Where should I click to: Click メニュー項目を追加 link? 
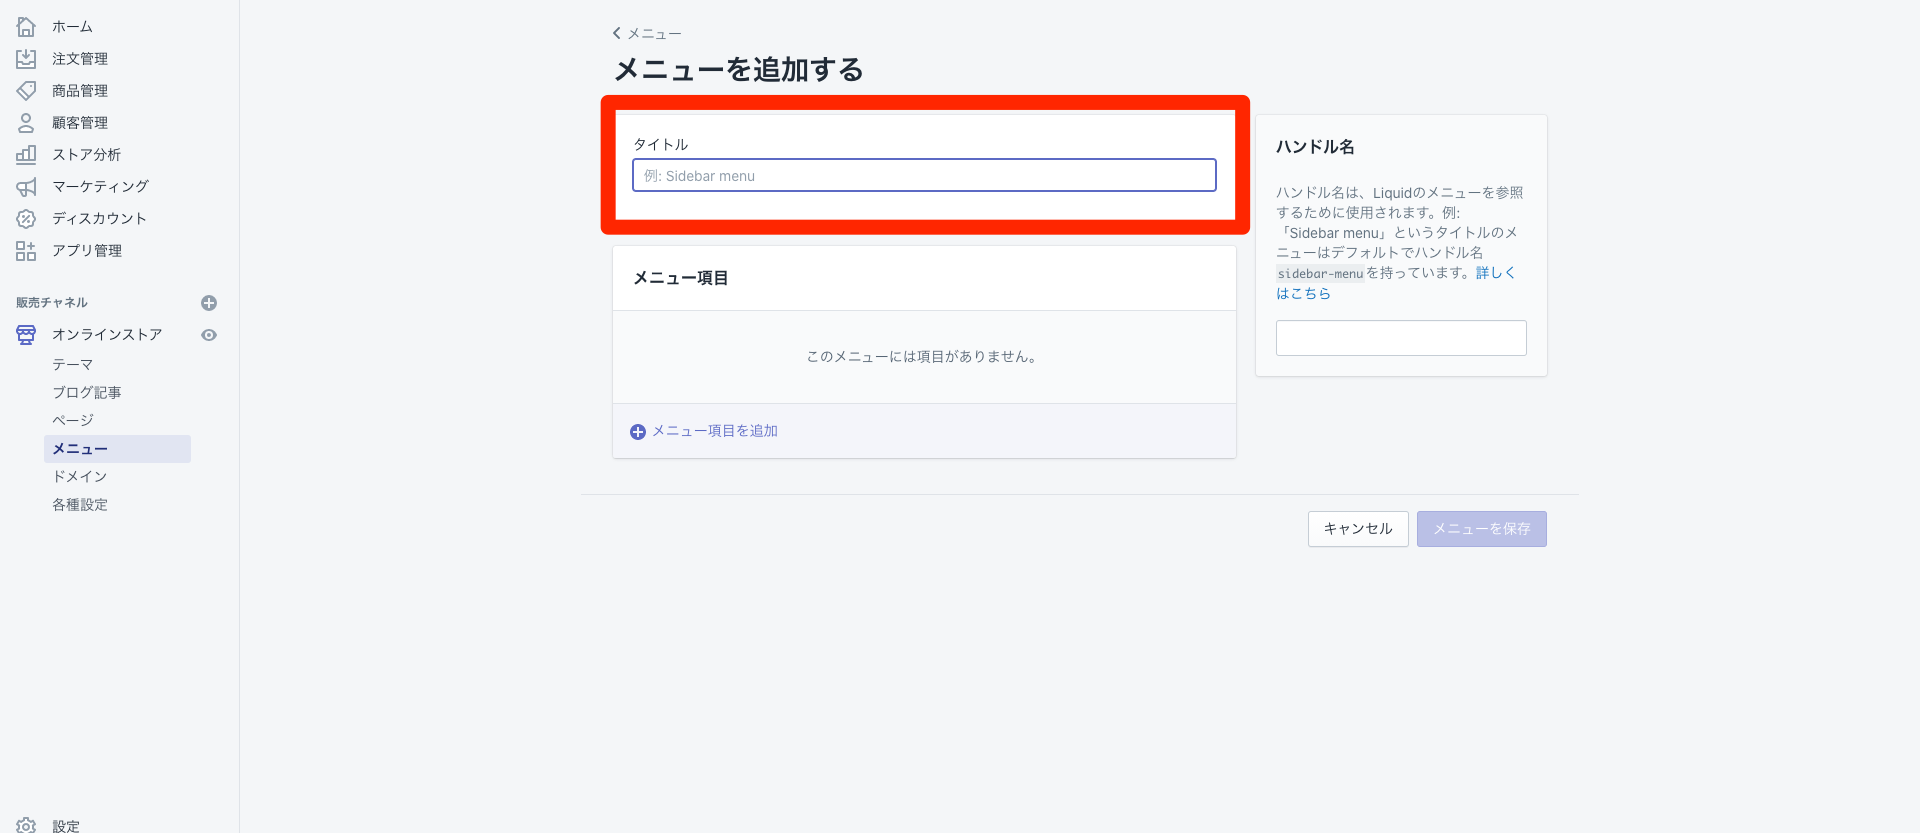(714, 431)
